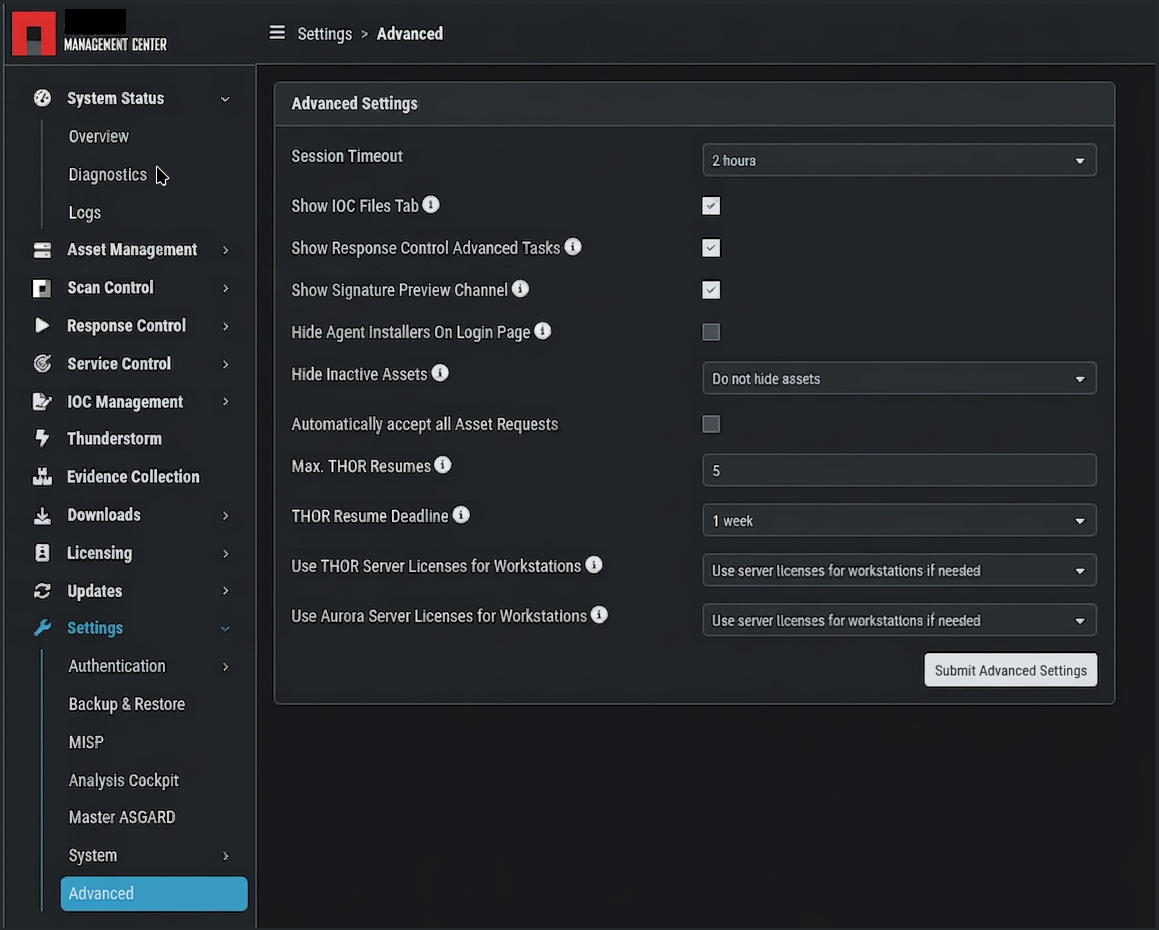
Task: Check Automatically accept all Asset Requests
Action: pos(711,424)
